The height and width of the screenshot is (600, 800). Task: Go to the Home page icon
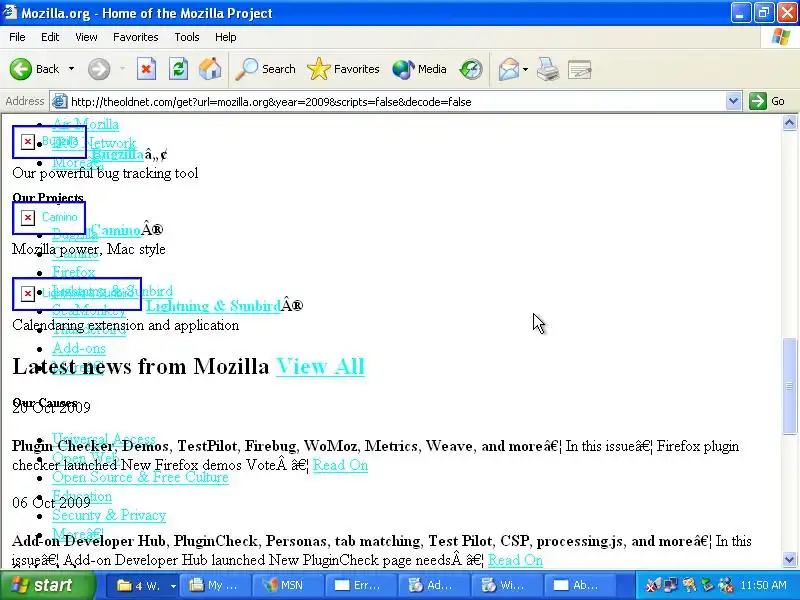coord(210,69)
